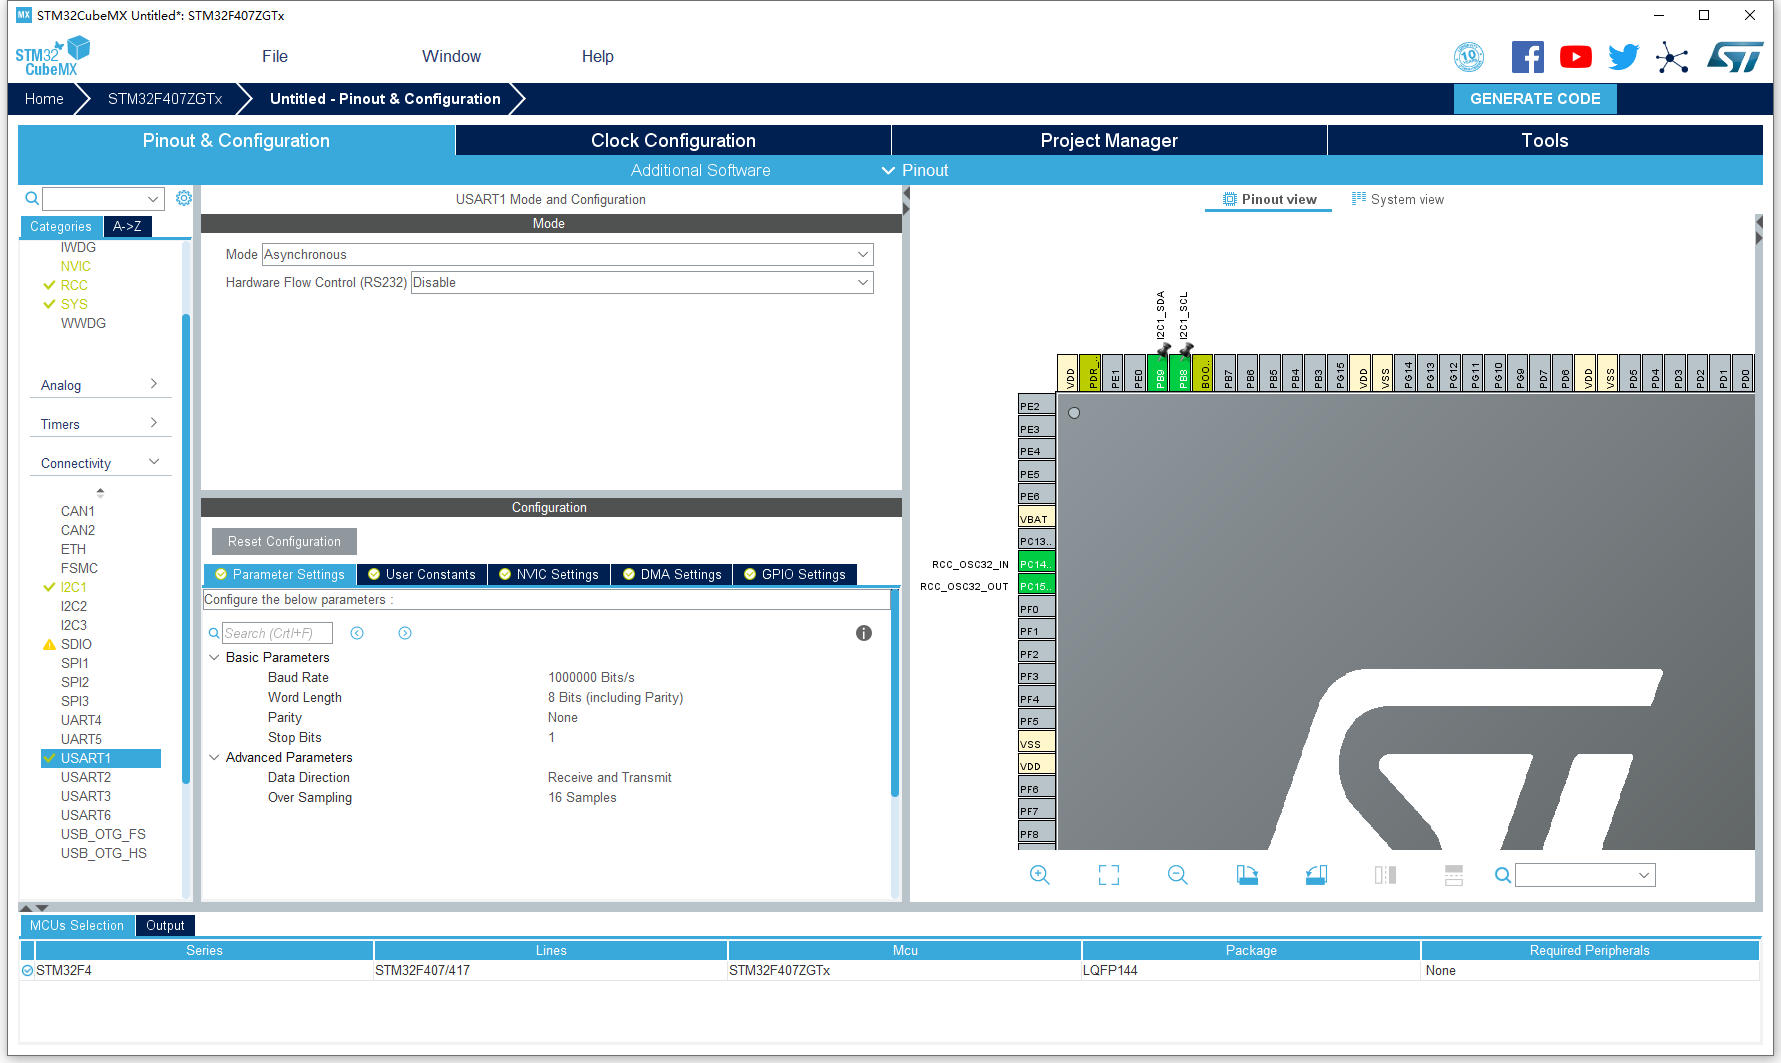This screenshot has width=1781, height=1063.
Task: Switch to System view
Action: click(x=1398, y=199)
